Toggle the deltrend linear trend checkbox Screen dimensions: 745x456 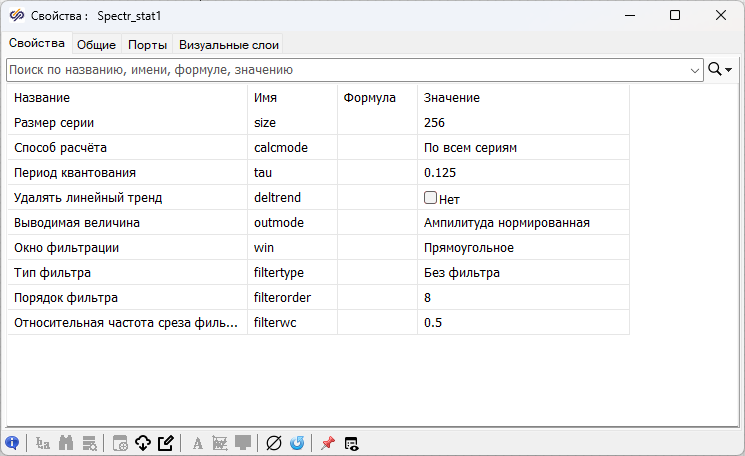[431, 198]
